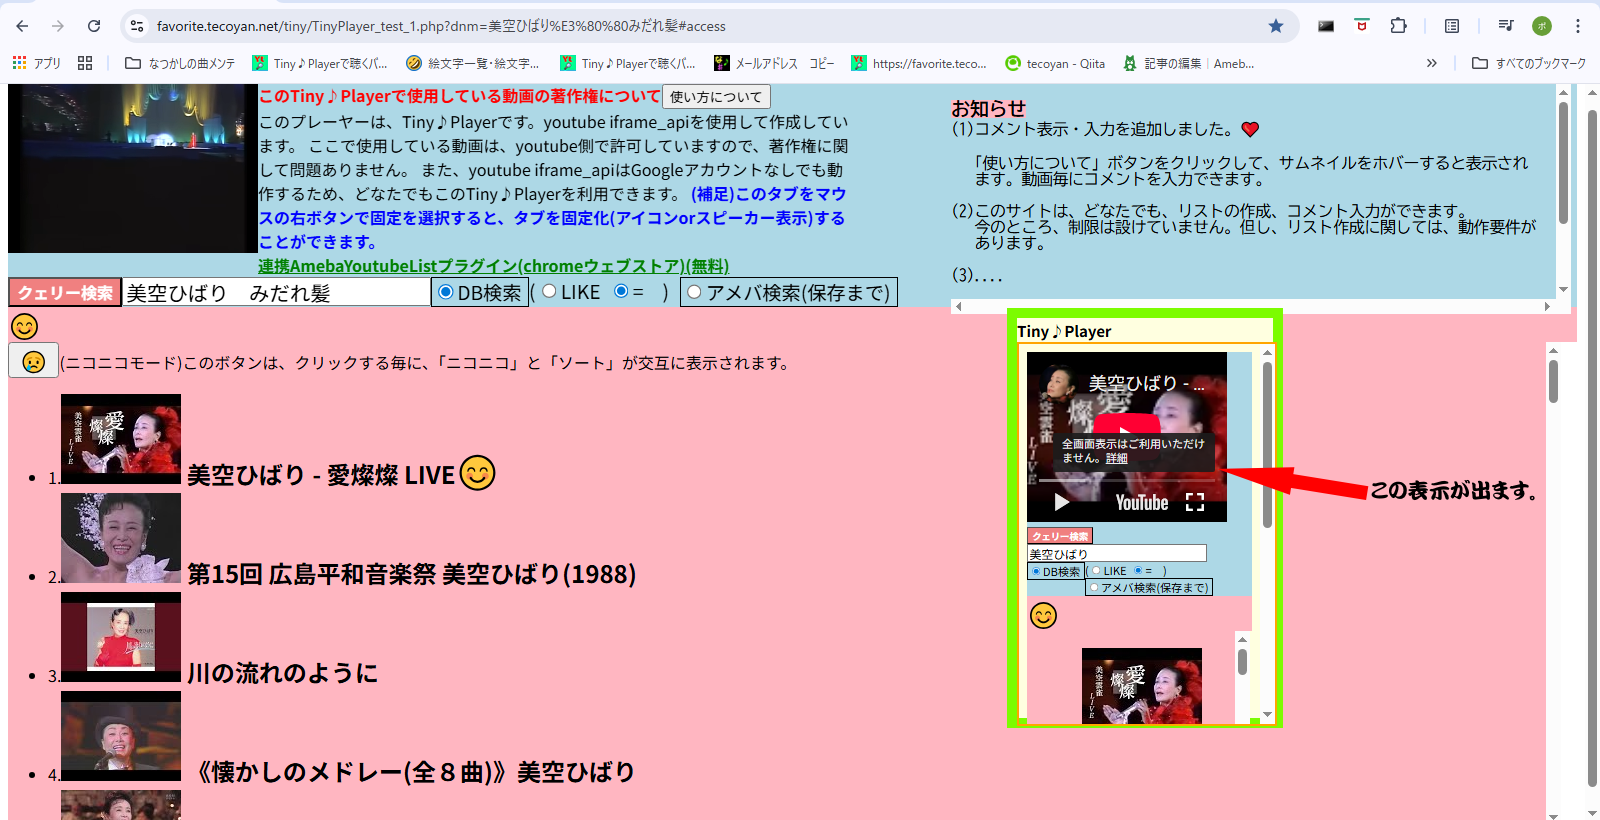1600x820 pixels.
Task: Click the 使い方について button
Action: [716, 97]
